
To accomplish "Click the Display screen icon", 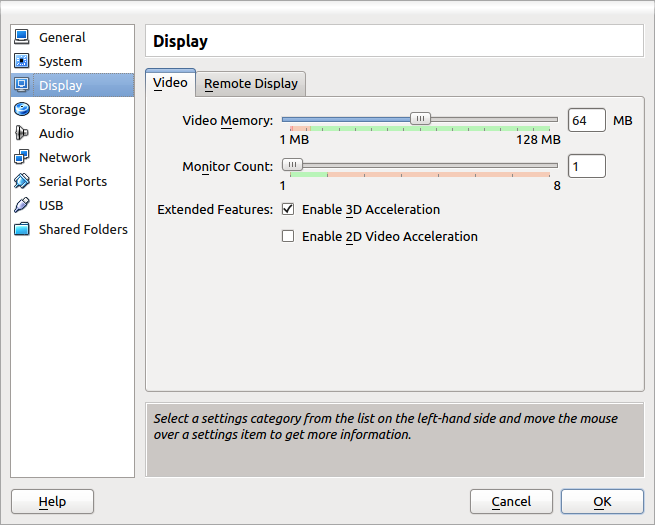I will (22, 85).
